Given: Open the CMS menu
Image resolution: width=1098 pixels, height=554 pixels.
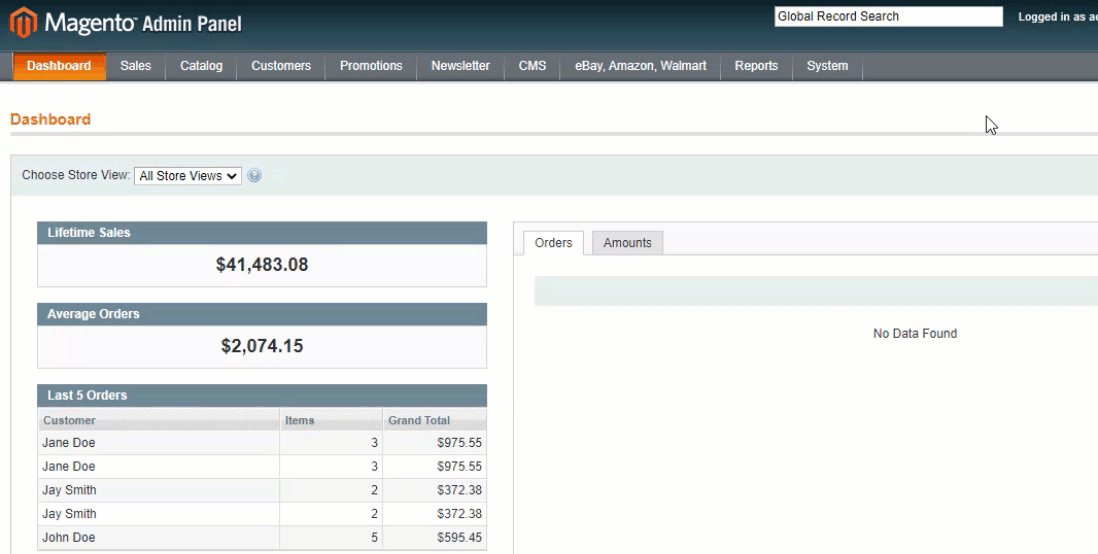Looking at the screenshot, I should tap(532, 66).
